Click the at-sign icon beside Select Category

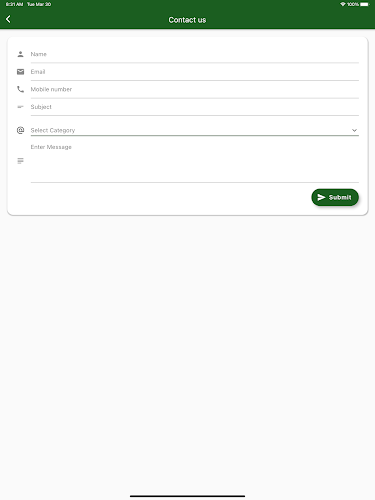coord(20,130)
